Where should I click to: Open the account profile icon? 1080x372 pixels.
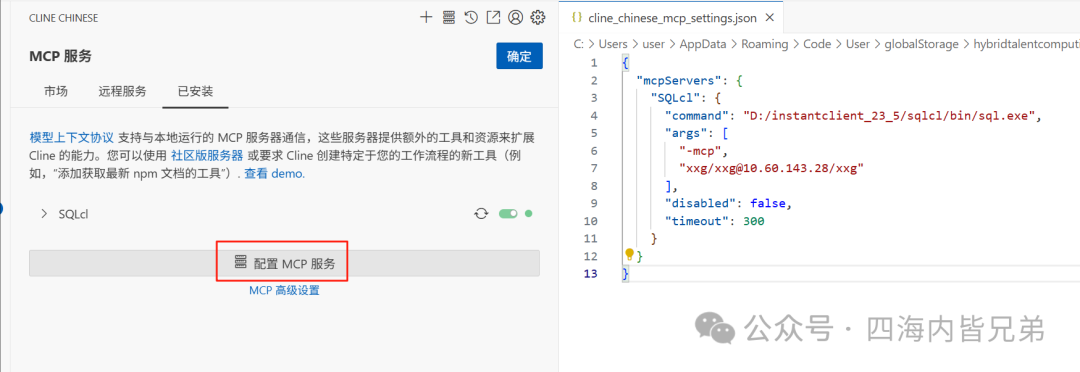515,18
